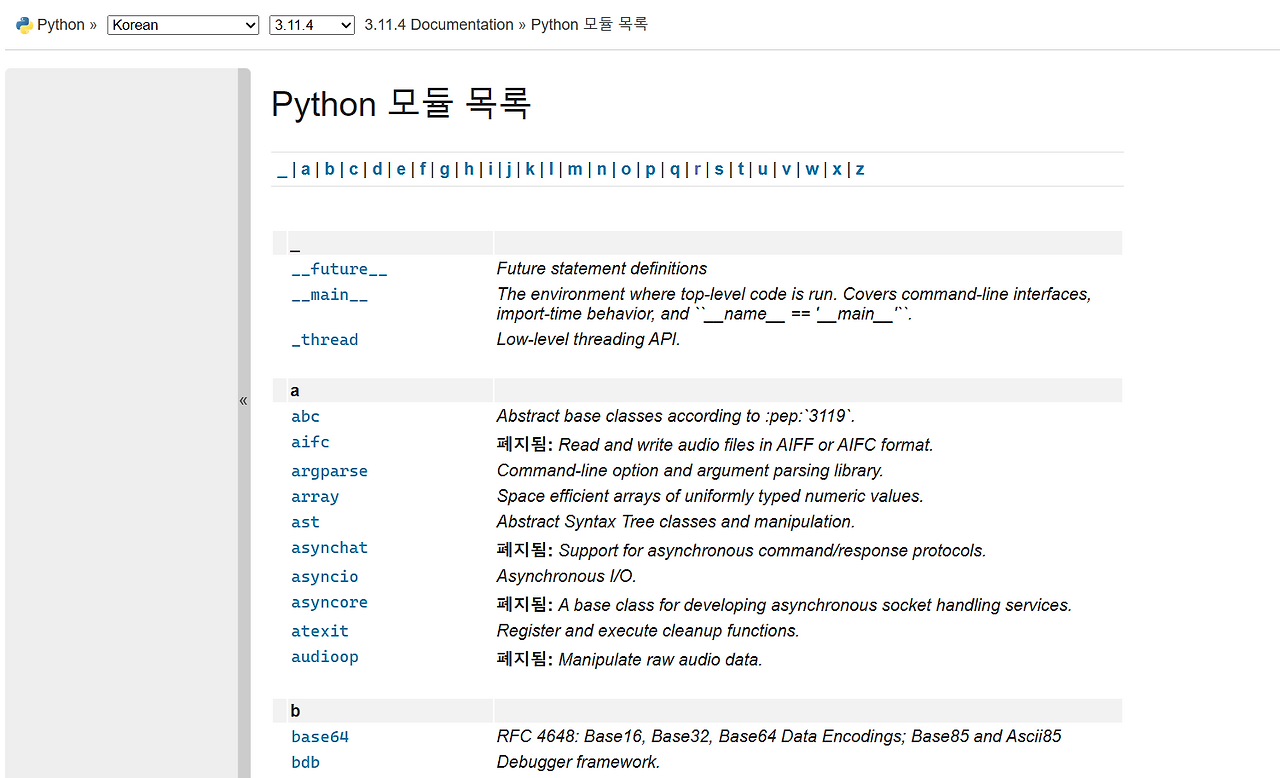This screenshot has height=778, width=1280.
Task: Open the 3.11.4 Documentation breadcrumb link
Action: pyautogui.click(x=439, y=24)
